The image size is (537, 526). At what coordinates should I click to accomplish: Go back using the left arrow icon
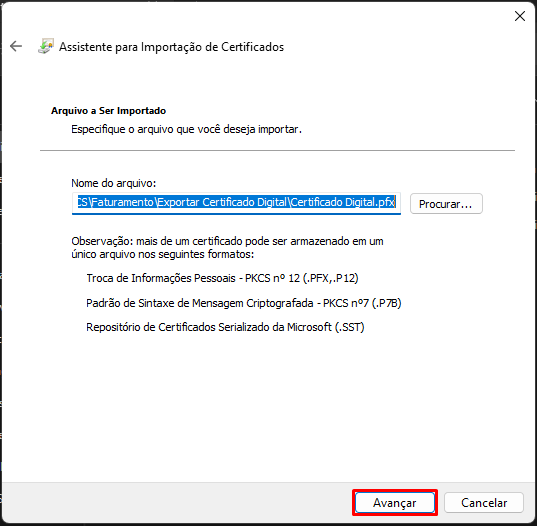pyautogui.click(x=16, y=46)
